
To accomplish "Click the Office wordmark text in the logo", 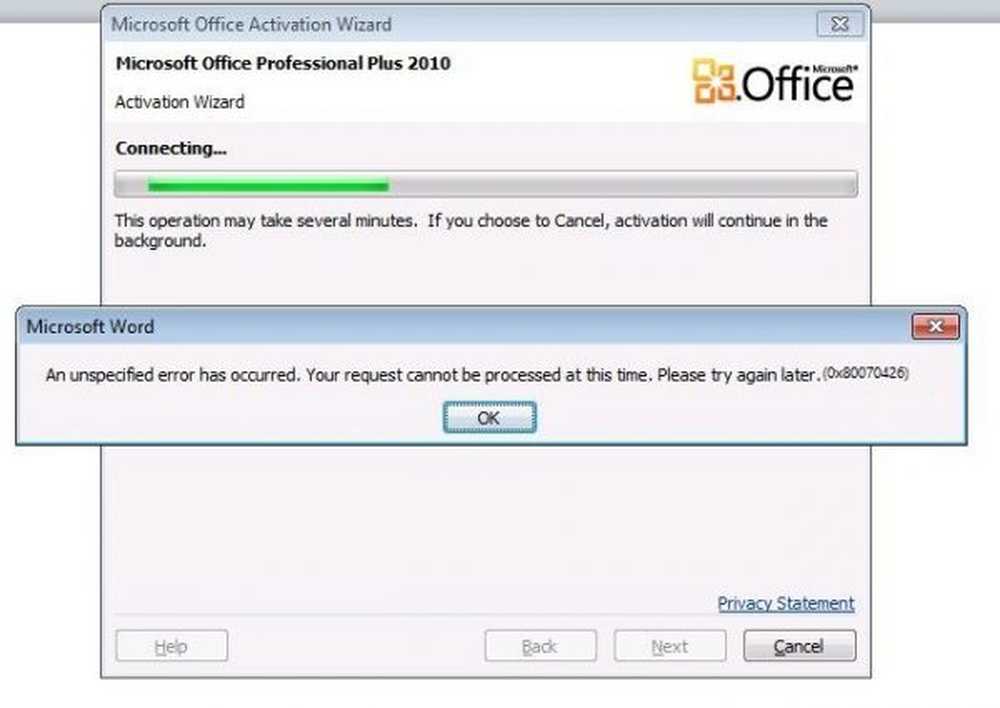I will tap(798, 84).
